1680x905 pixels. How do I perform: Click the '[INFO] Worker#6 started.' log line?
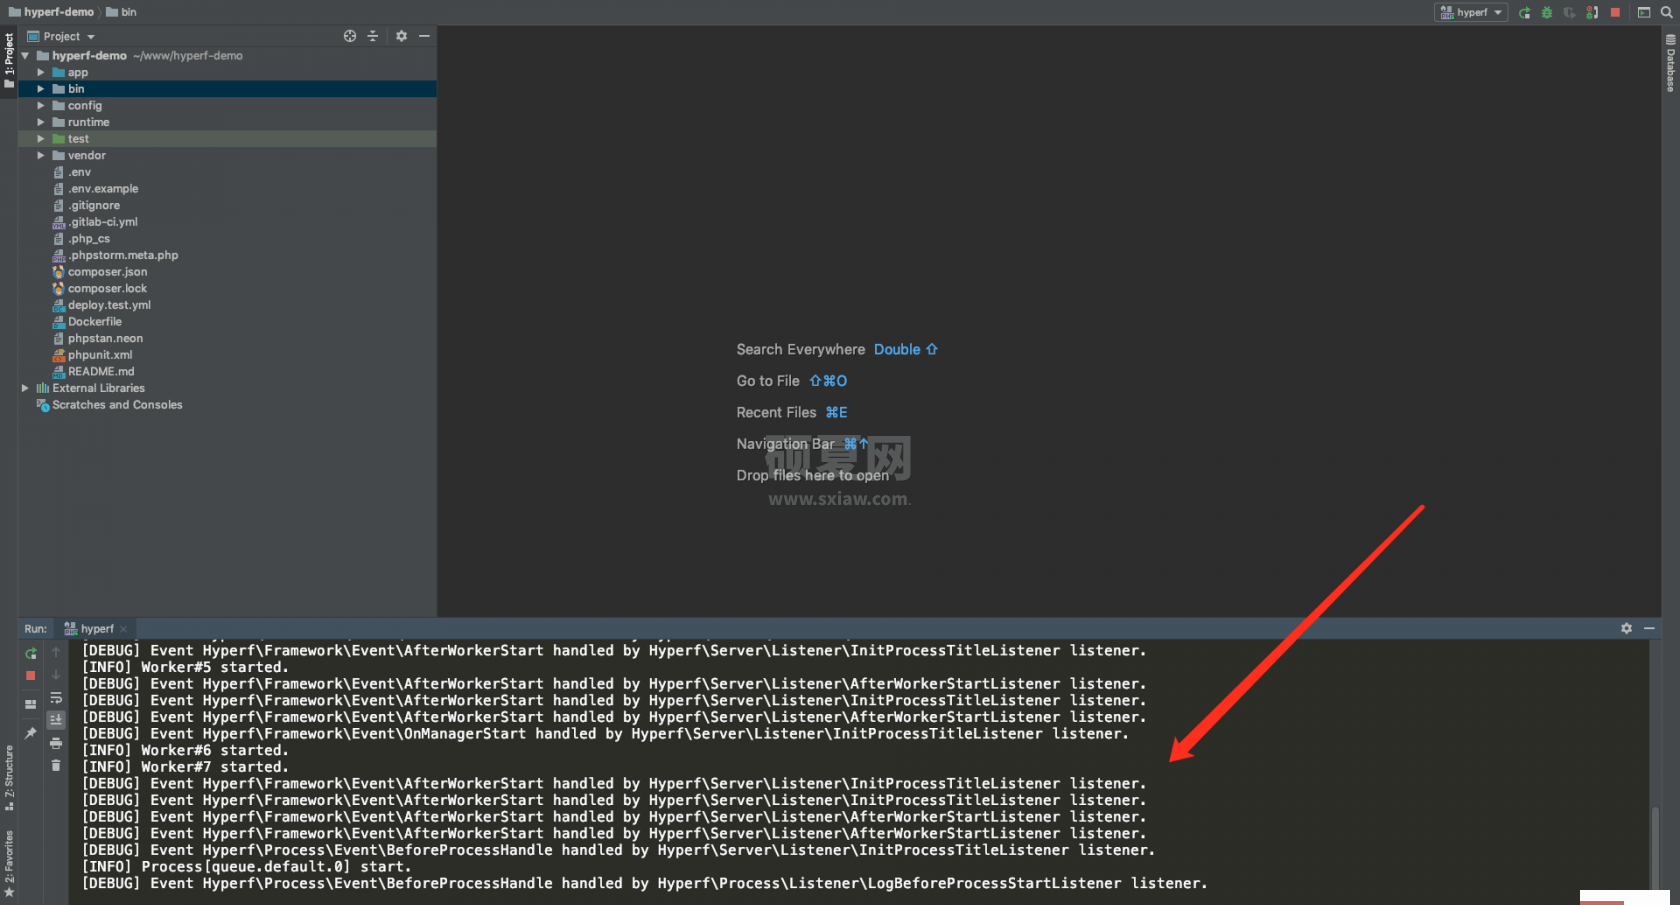(x=185, y=750)
